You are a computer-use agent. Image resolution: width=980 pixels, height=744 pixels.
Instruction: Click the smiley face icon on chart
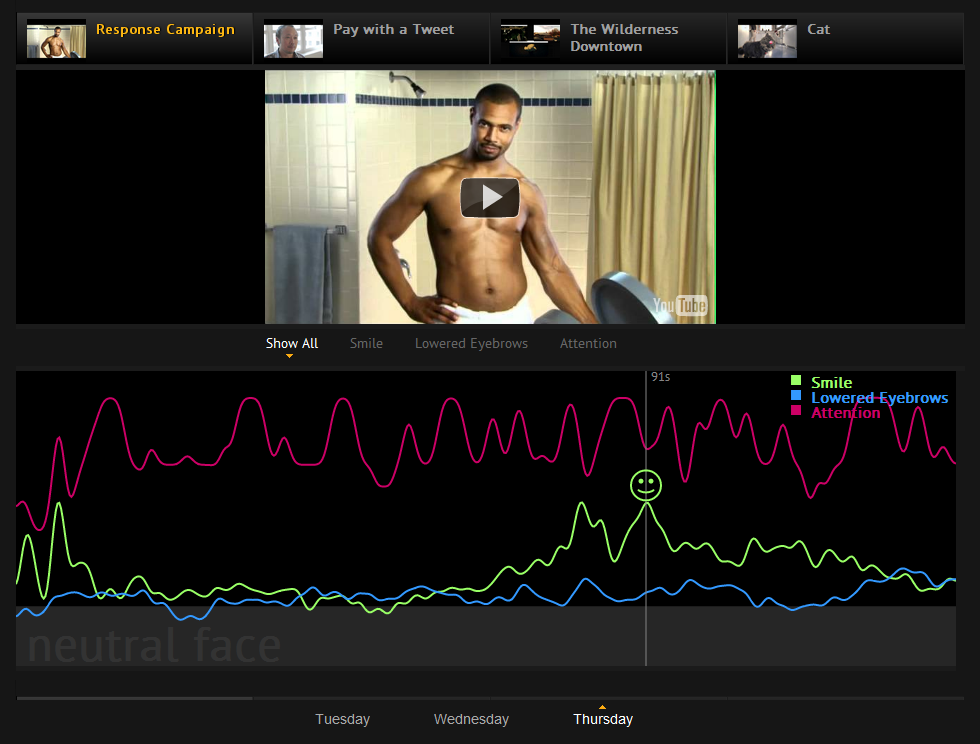coord(646,485)
